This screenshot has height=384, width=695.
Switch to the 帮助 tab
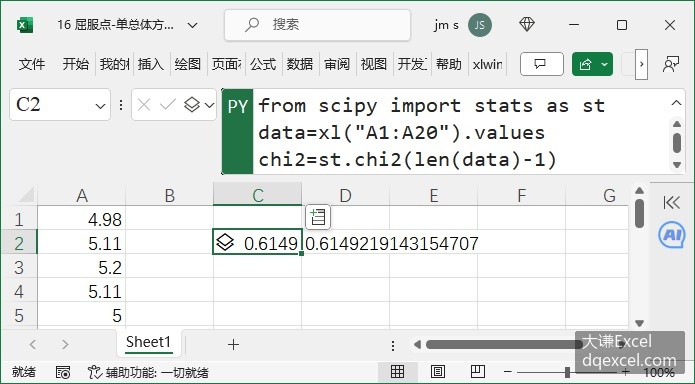point(449,64)
